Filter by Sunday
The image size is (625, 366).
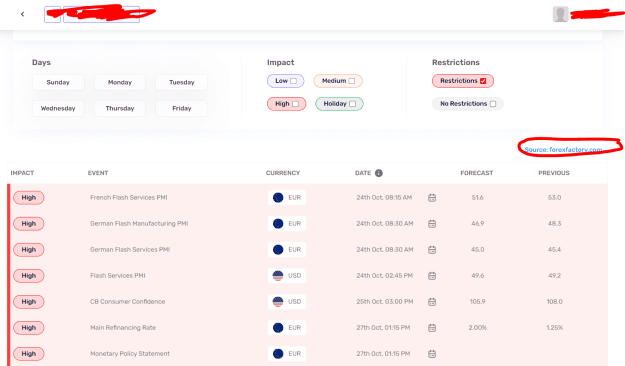tap(58, 83)
